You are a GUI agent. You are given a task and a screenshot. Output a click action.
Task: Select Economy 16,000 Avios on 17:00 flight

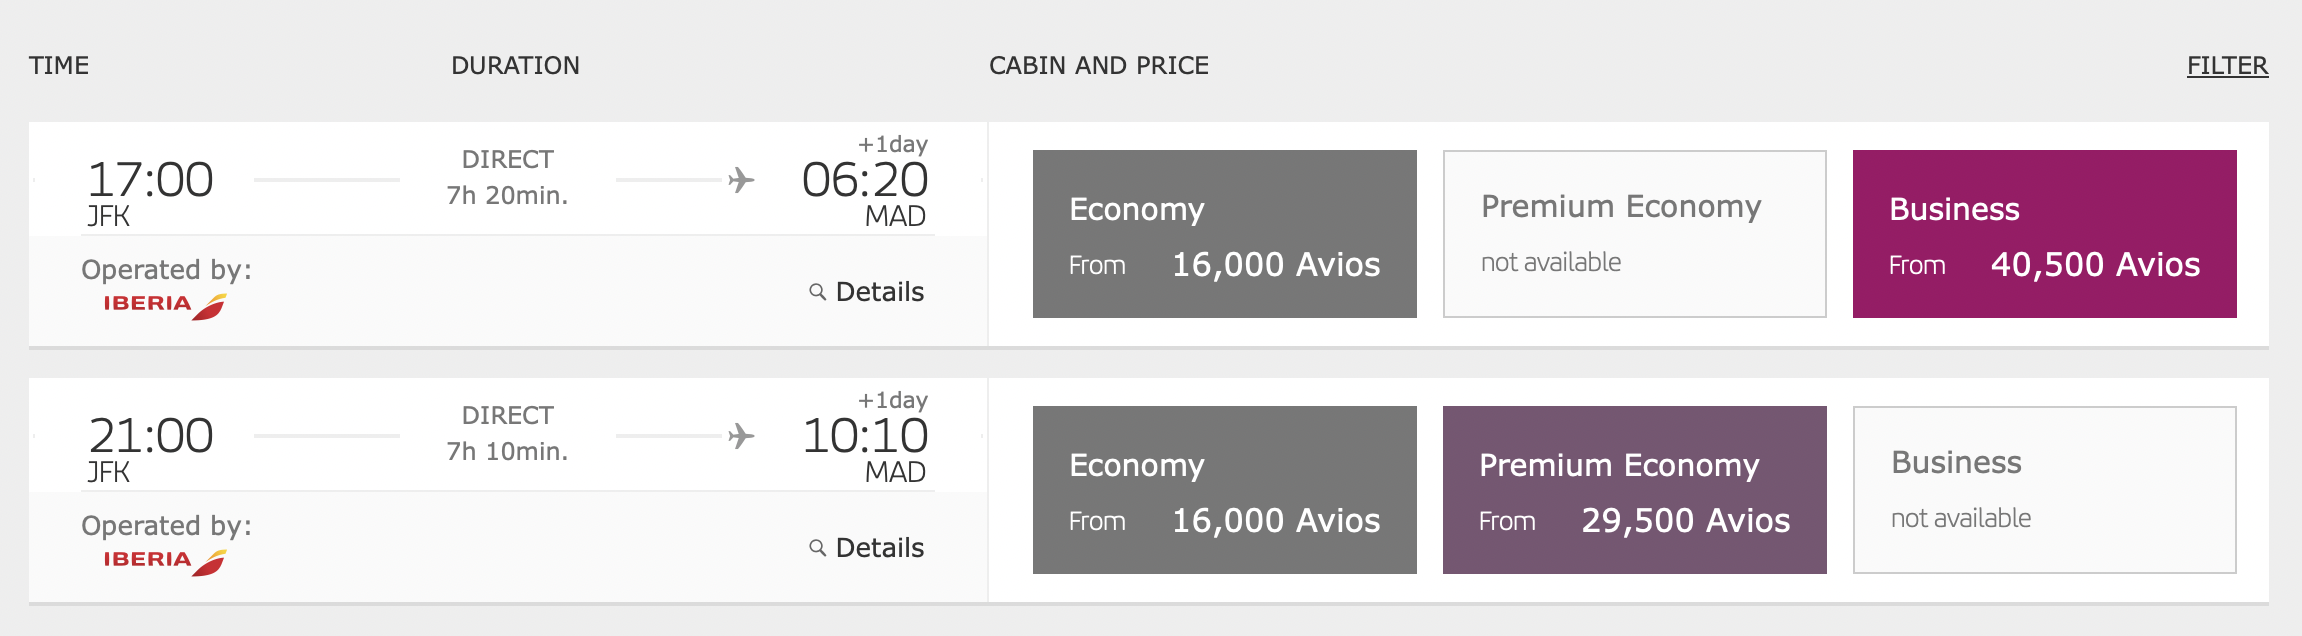point(1224,234)
